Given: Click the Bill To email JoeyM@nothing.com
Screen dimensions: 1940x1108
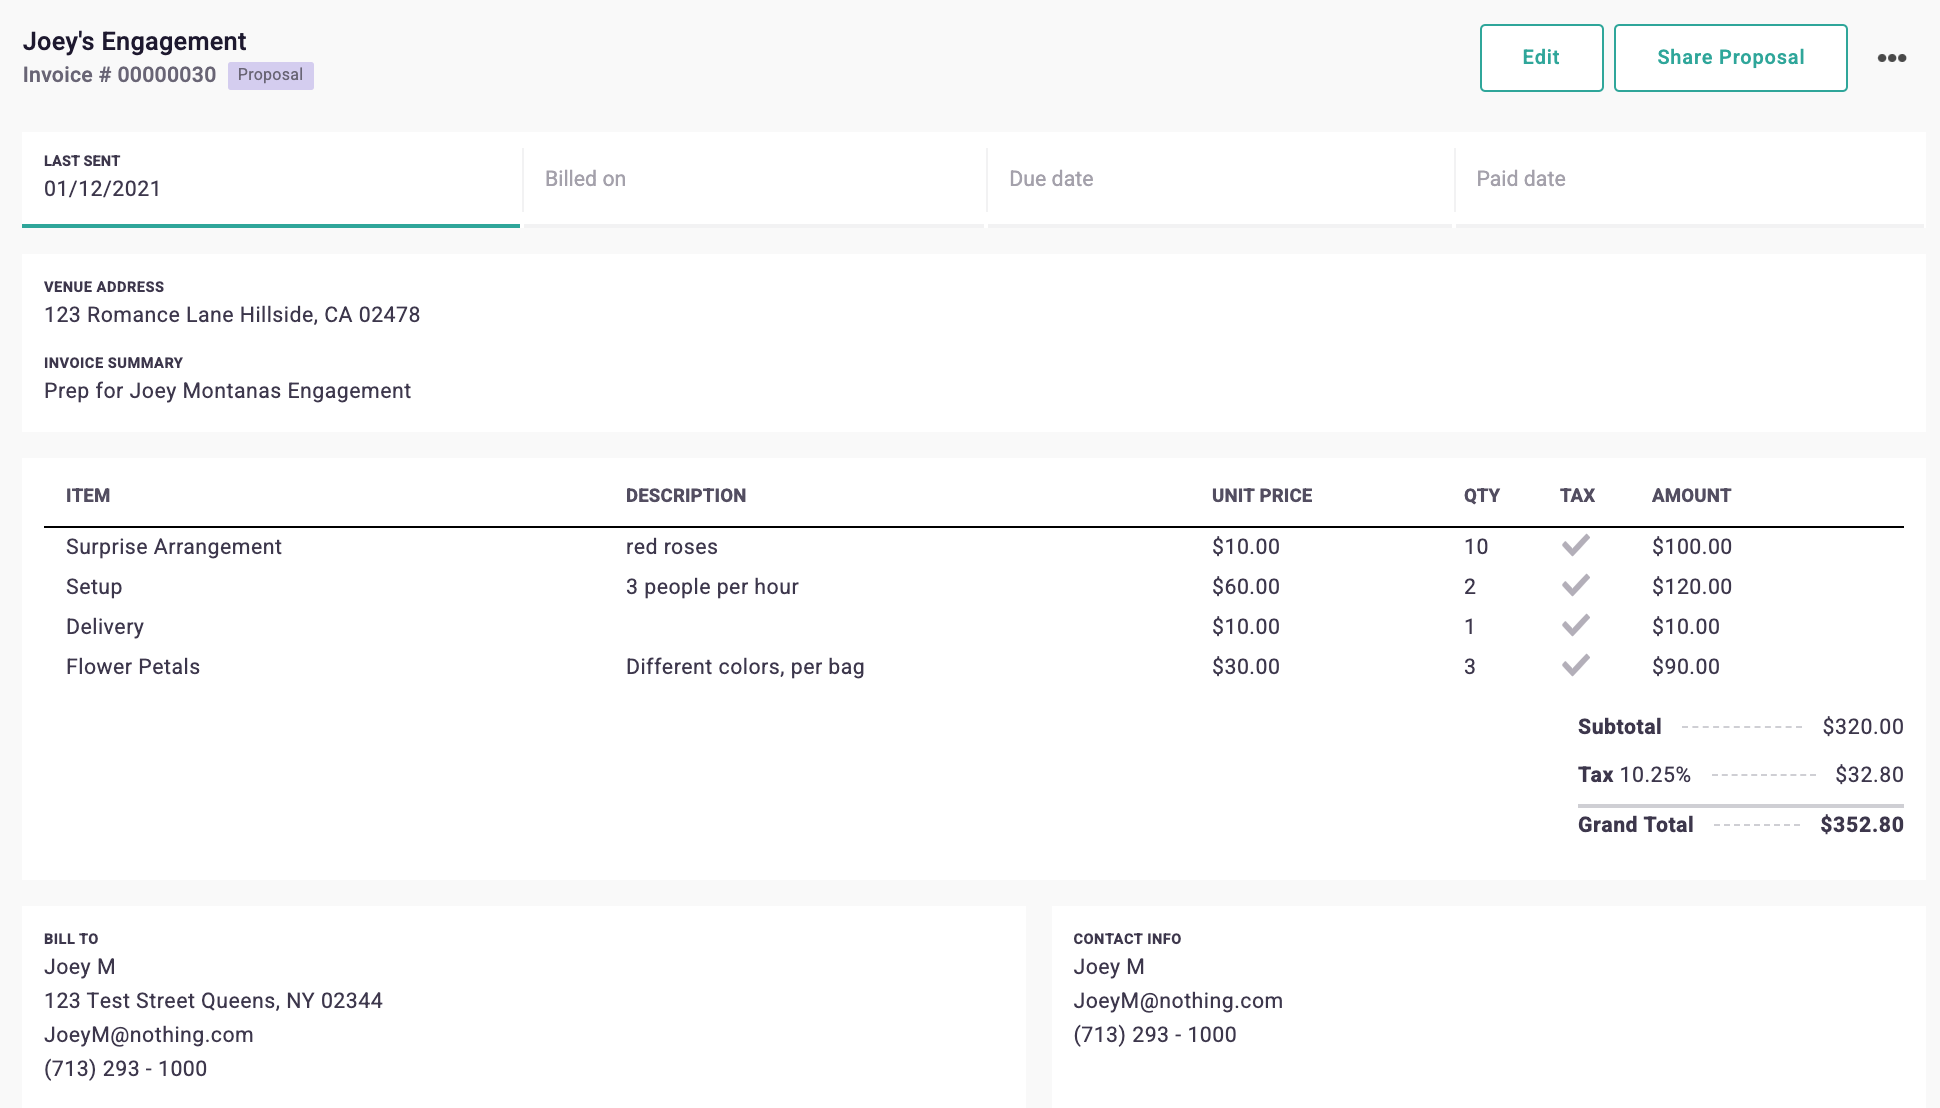Looking at the screenshot, I should pos(149,1035).
